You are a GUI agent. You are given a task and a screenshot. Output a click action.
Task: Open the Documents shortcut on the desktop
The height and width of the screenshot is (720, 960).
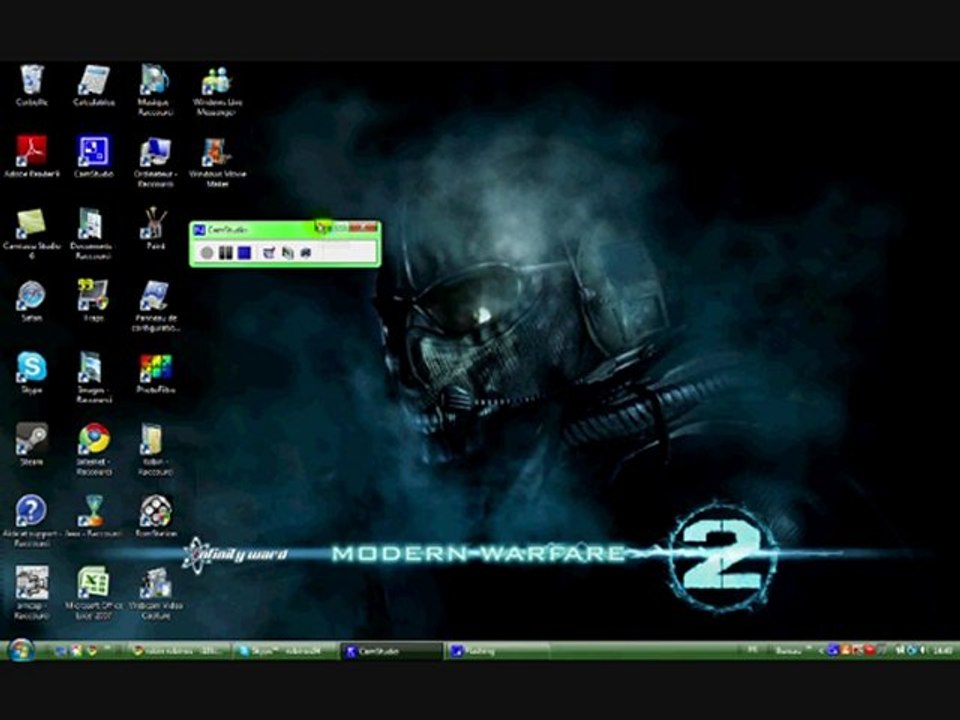pyautogui.click(x=92, y=234)
